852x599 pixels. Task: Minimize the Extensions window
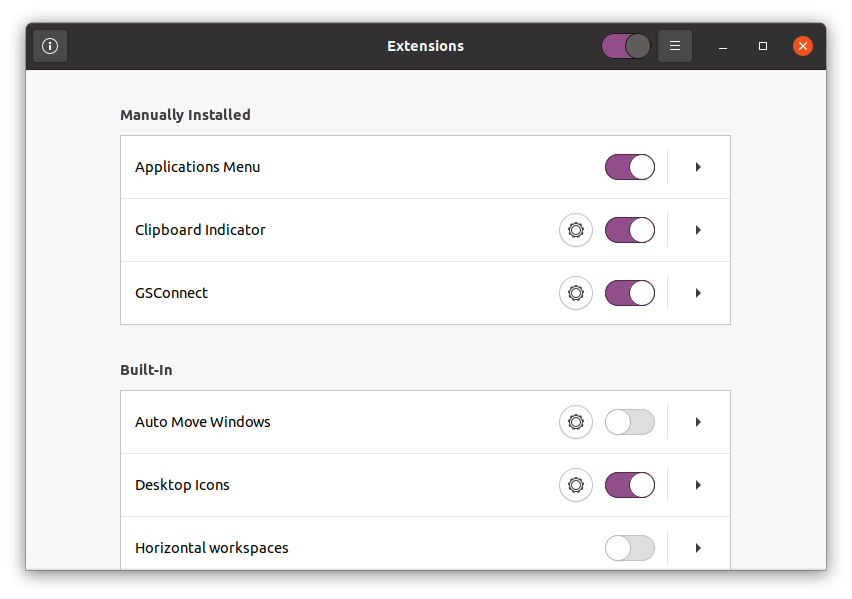click(x=723, y=46)
